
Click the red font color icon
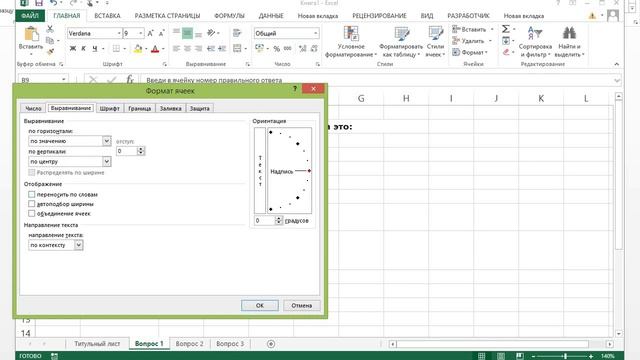[155, 49]
